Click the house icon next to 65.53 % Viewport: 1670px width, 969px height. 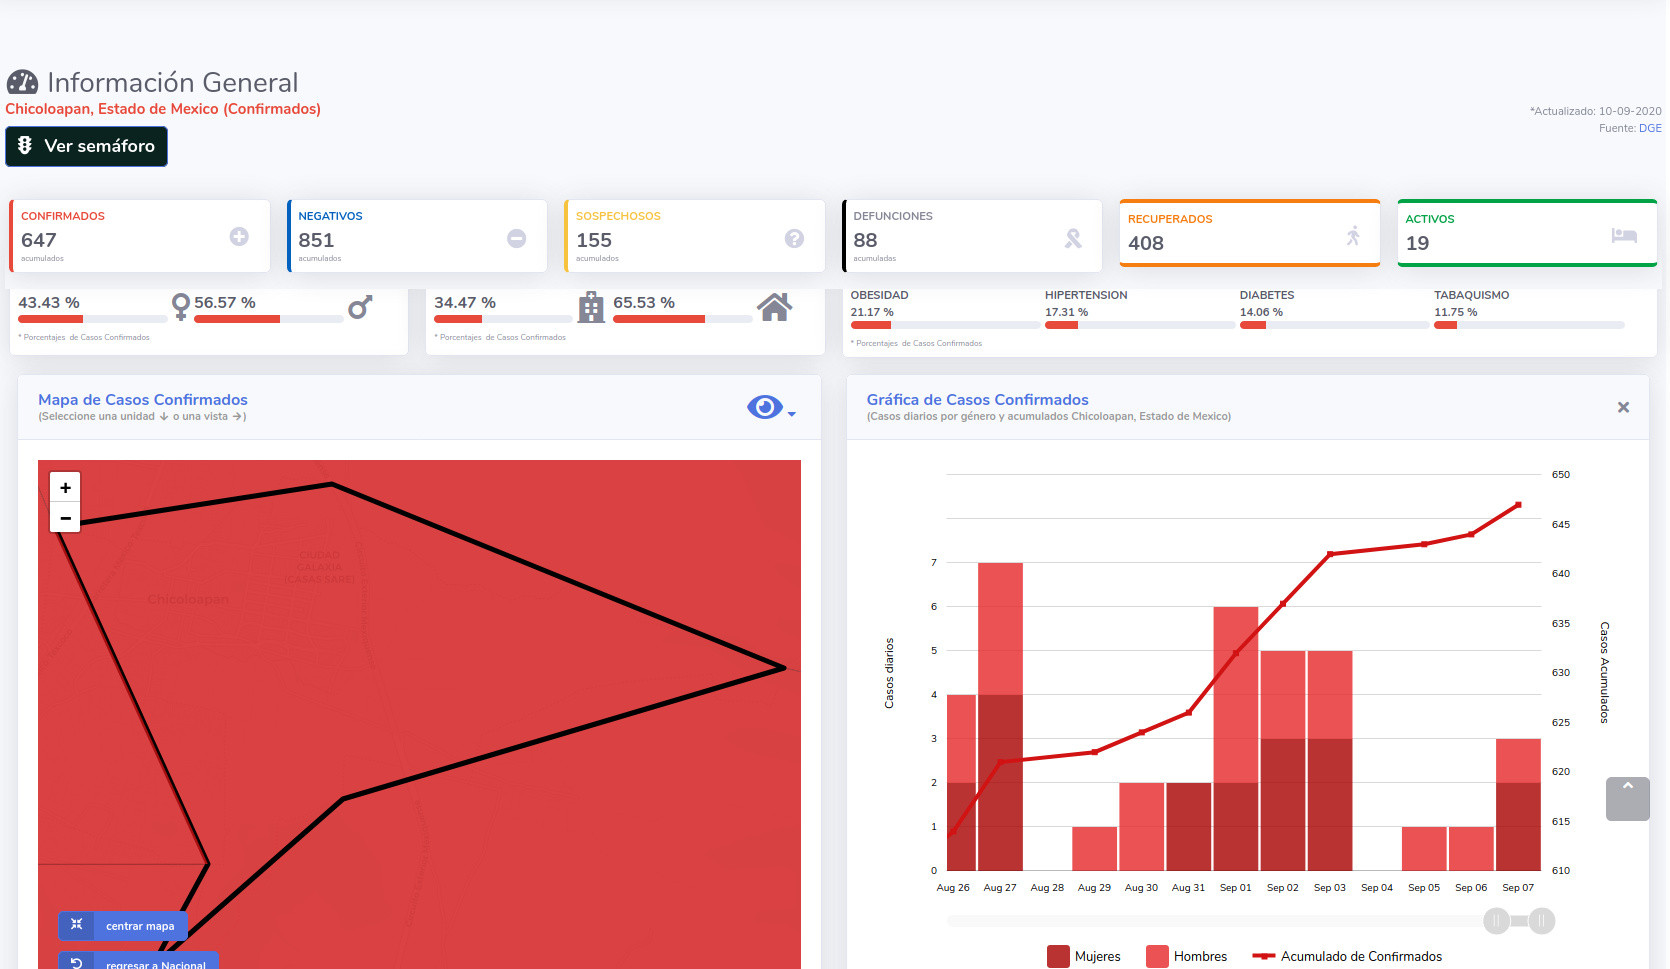pos(775,307)
